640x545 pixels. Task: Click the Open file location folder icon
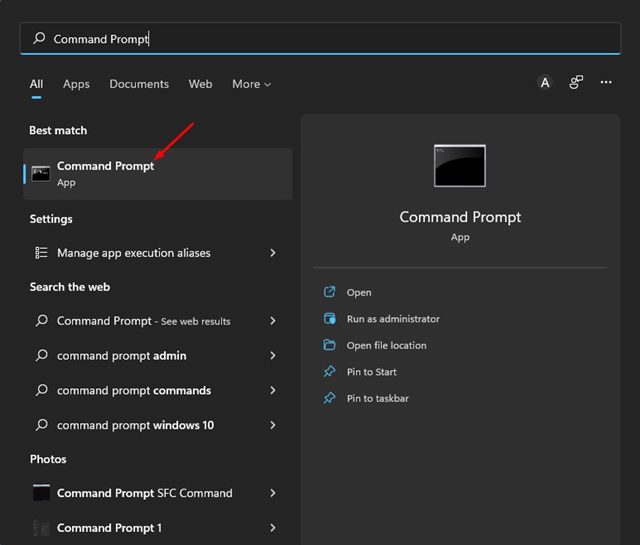pyautogui.click(x=329, y=345)
